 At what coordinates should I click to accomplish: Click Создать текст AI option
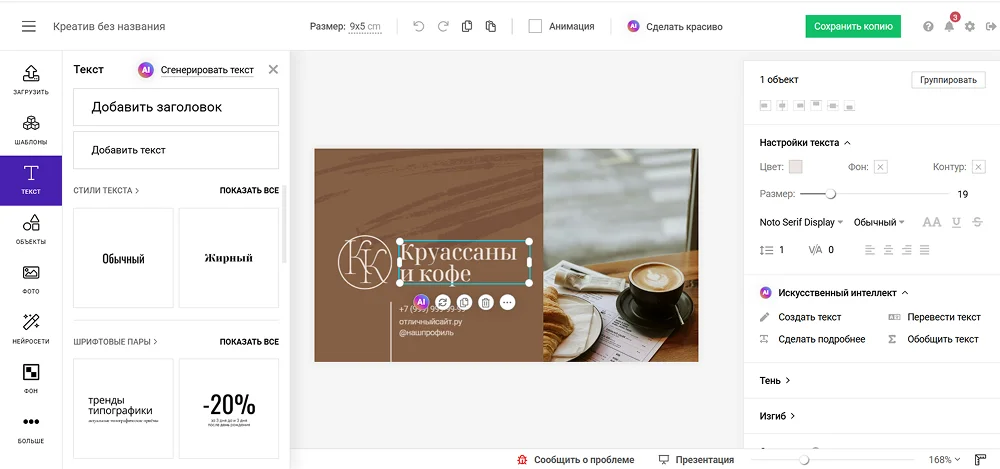(x=801, y=317)
